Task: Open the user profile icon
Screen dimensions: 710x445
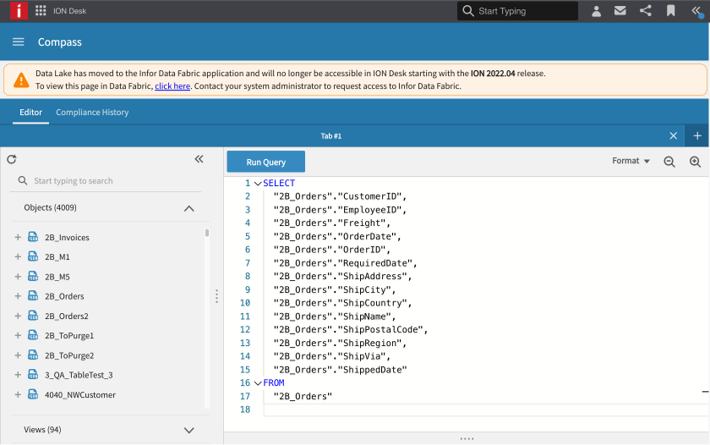Action: 596,11
